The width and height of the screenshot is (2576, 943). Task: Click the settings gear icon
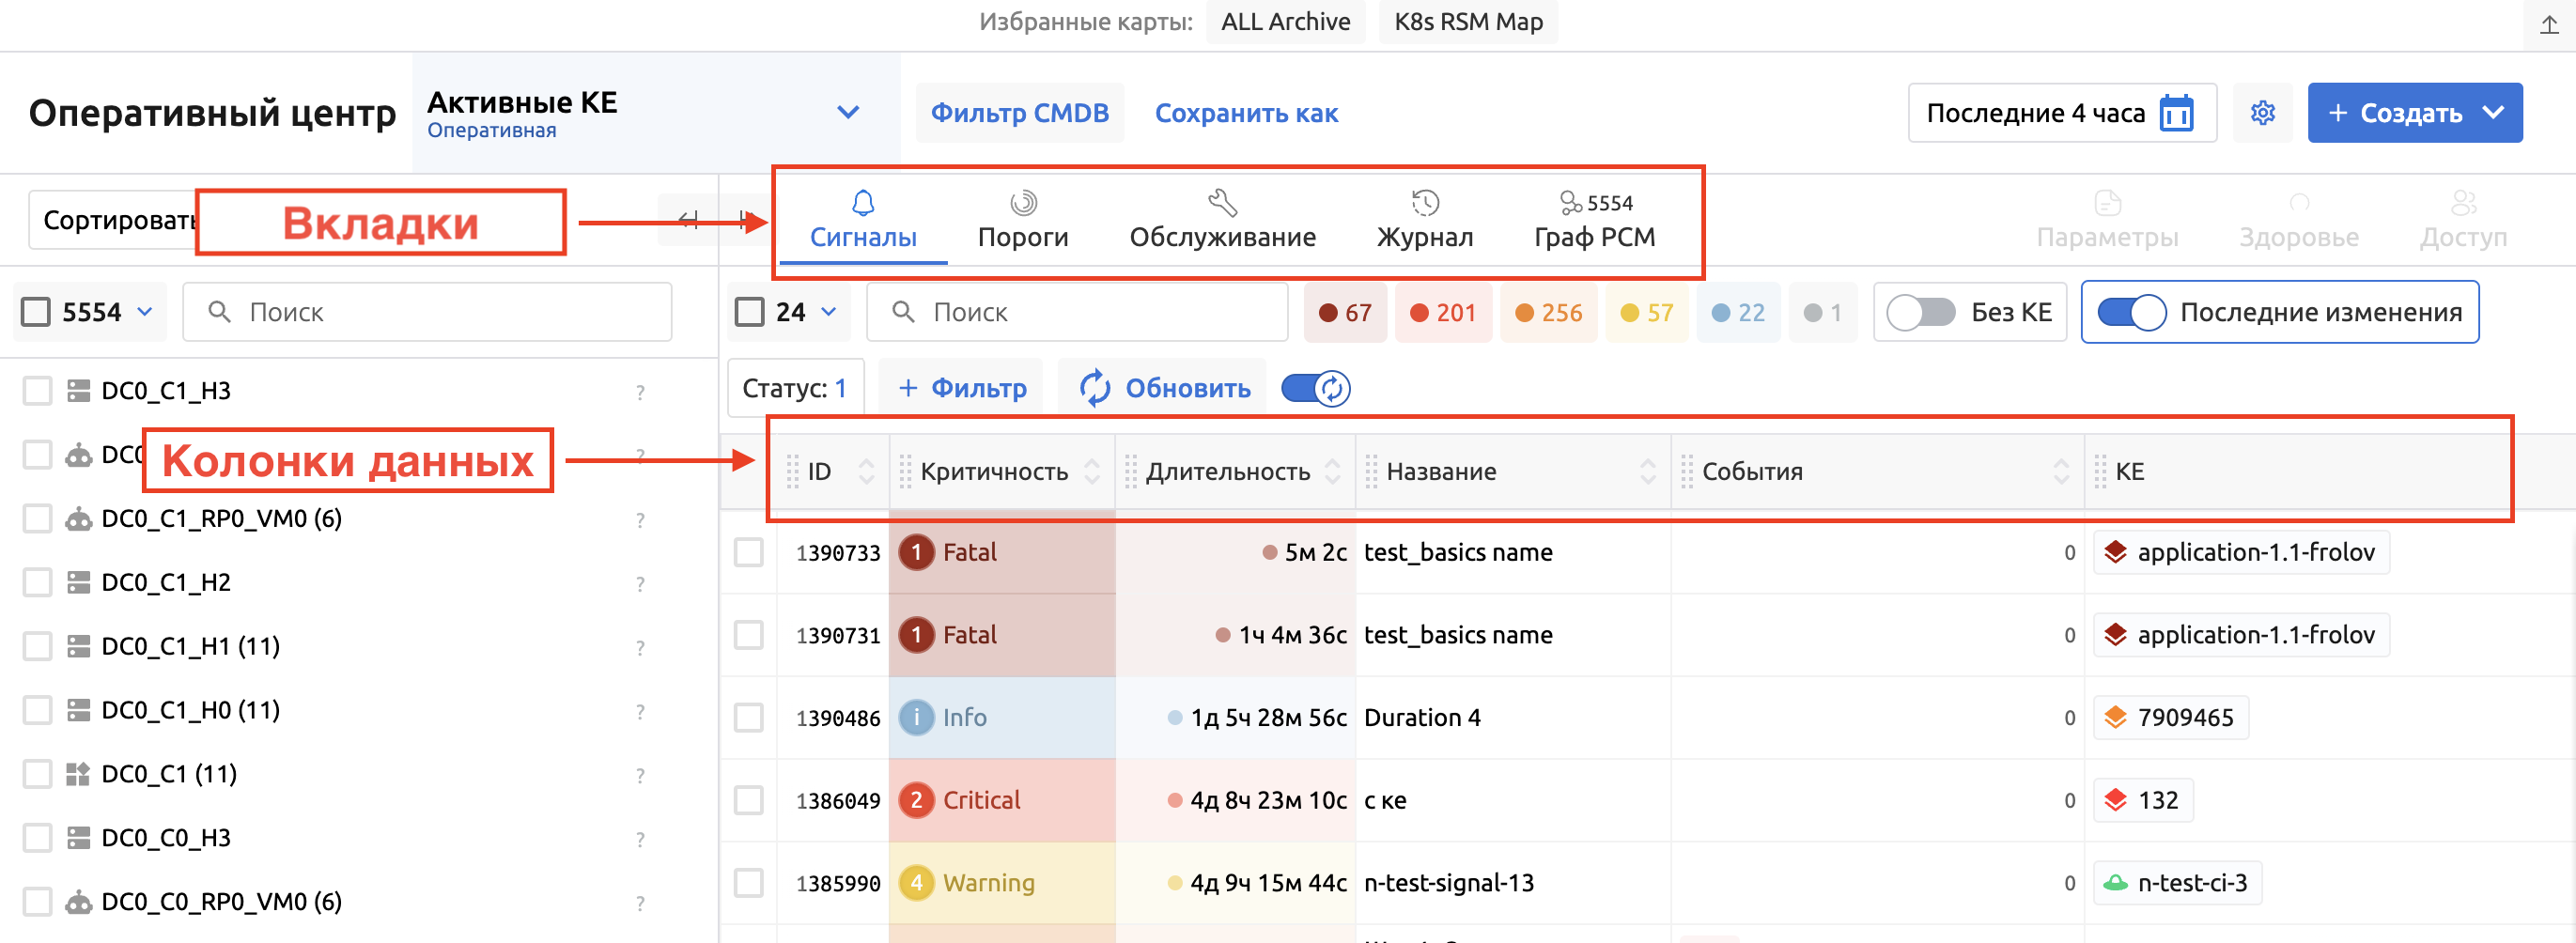2263,113
